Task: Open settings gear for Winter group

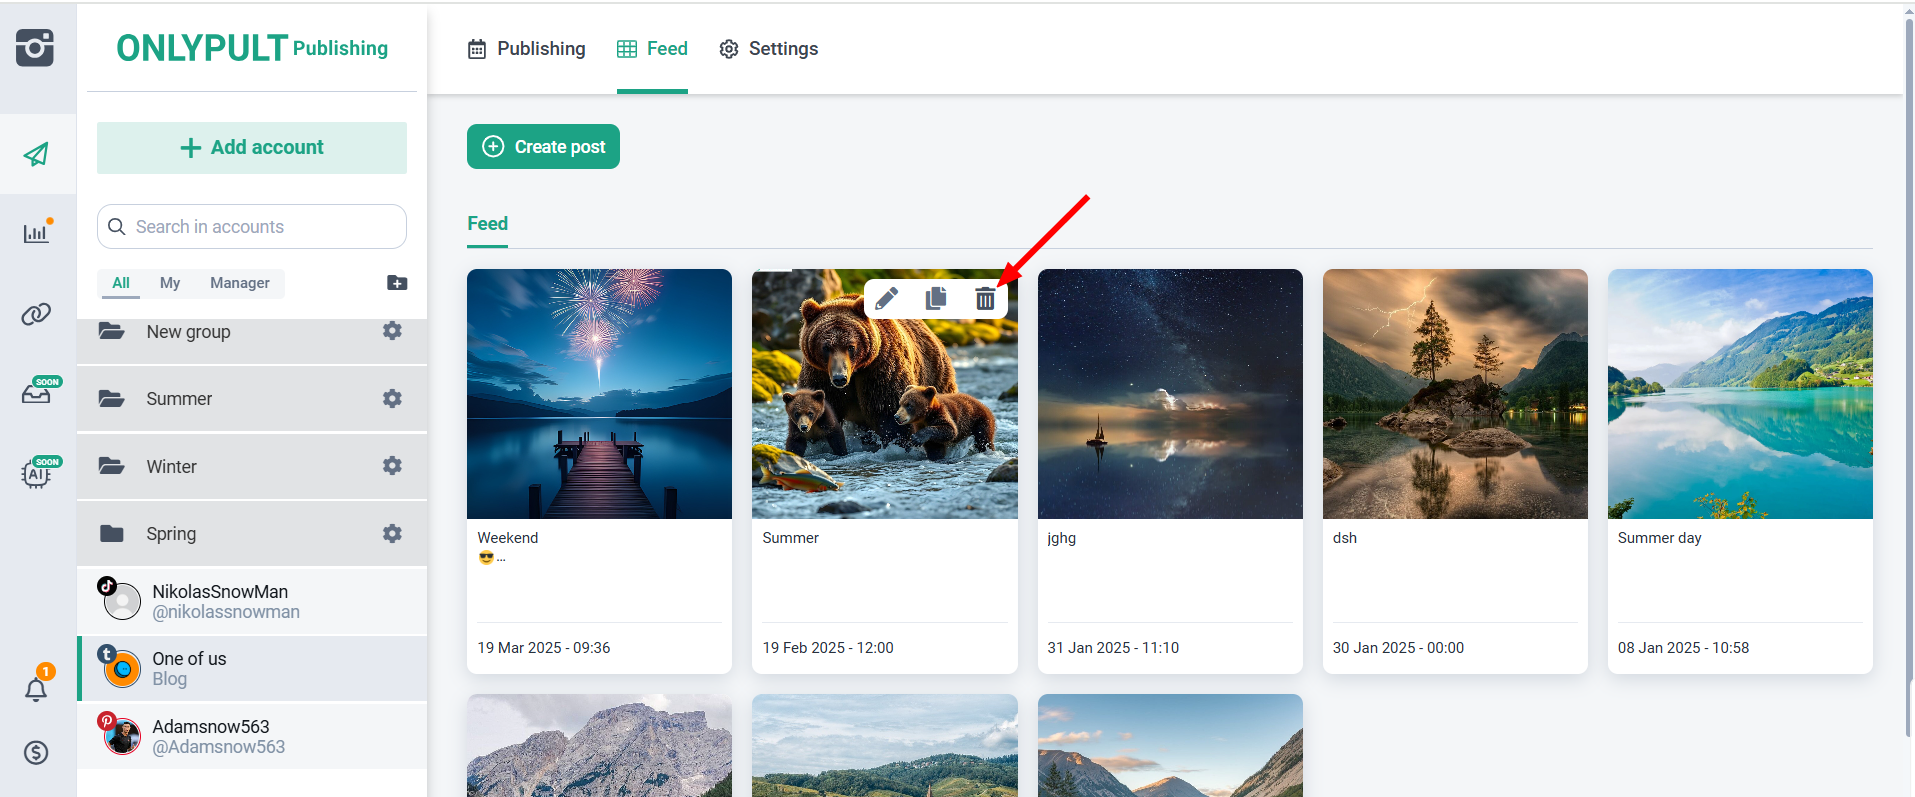Action: pos(392,466)
